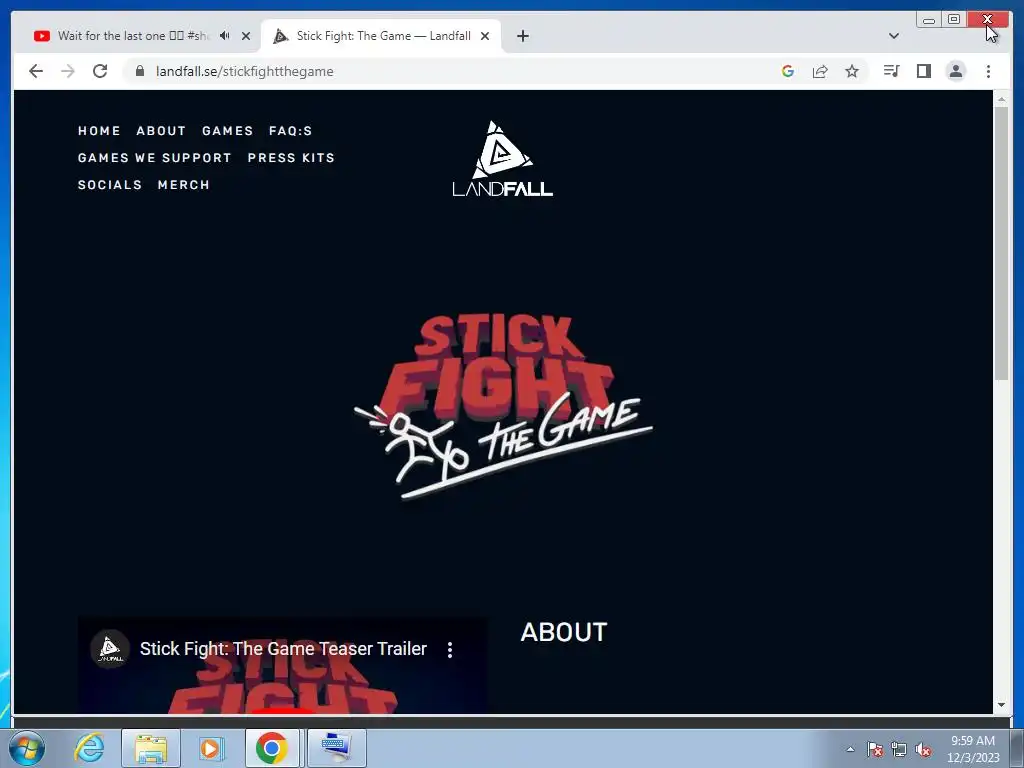This screenshot has width=1024, height=768.
Task: Open the HOME nav link
Action: (99, 131)
